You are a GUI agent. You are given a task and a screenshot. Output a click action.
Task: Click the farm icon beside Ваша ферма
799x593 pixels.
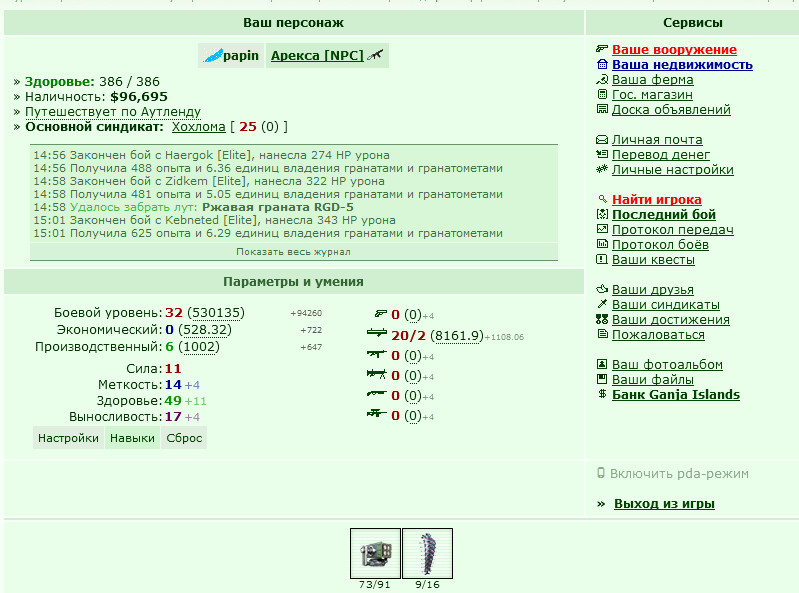602,79
